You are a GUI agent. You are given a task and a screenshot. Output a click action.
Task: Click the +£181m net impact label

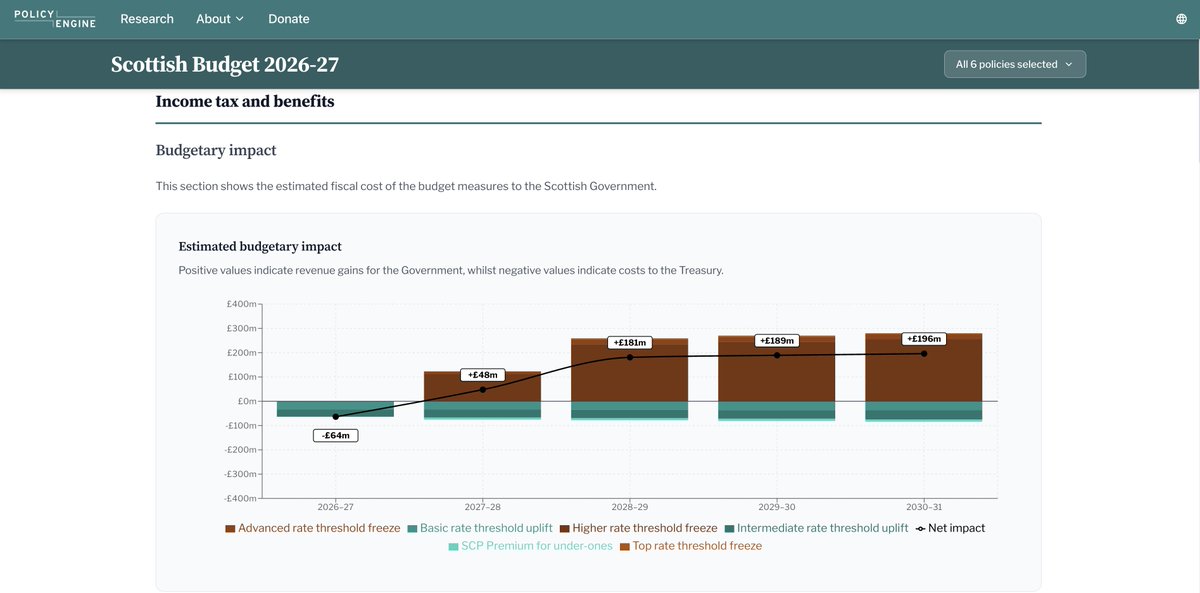(x=630, y=343)
